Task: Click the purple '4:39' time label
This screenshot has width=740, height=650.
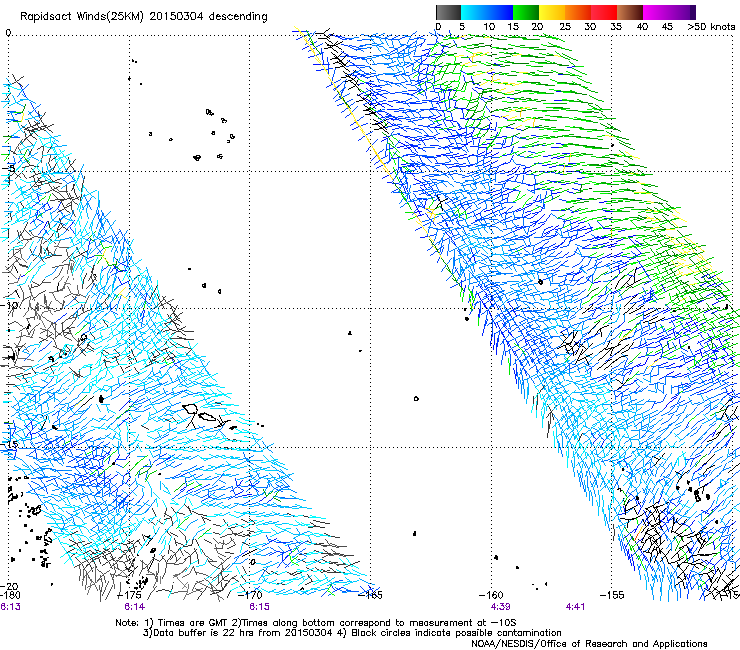Action: 500,607
